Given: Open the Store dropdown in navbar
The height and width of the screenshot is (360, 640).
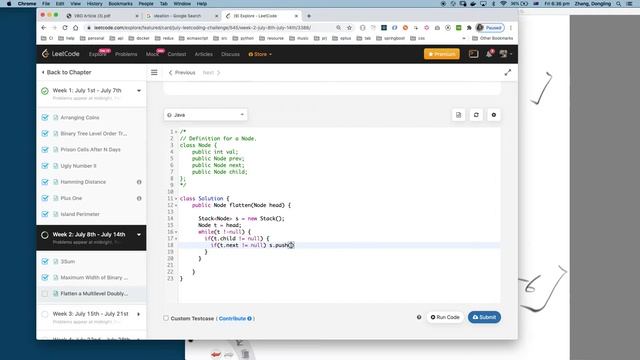Looking at the screenshot, I should [x=260, y=54].
